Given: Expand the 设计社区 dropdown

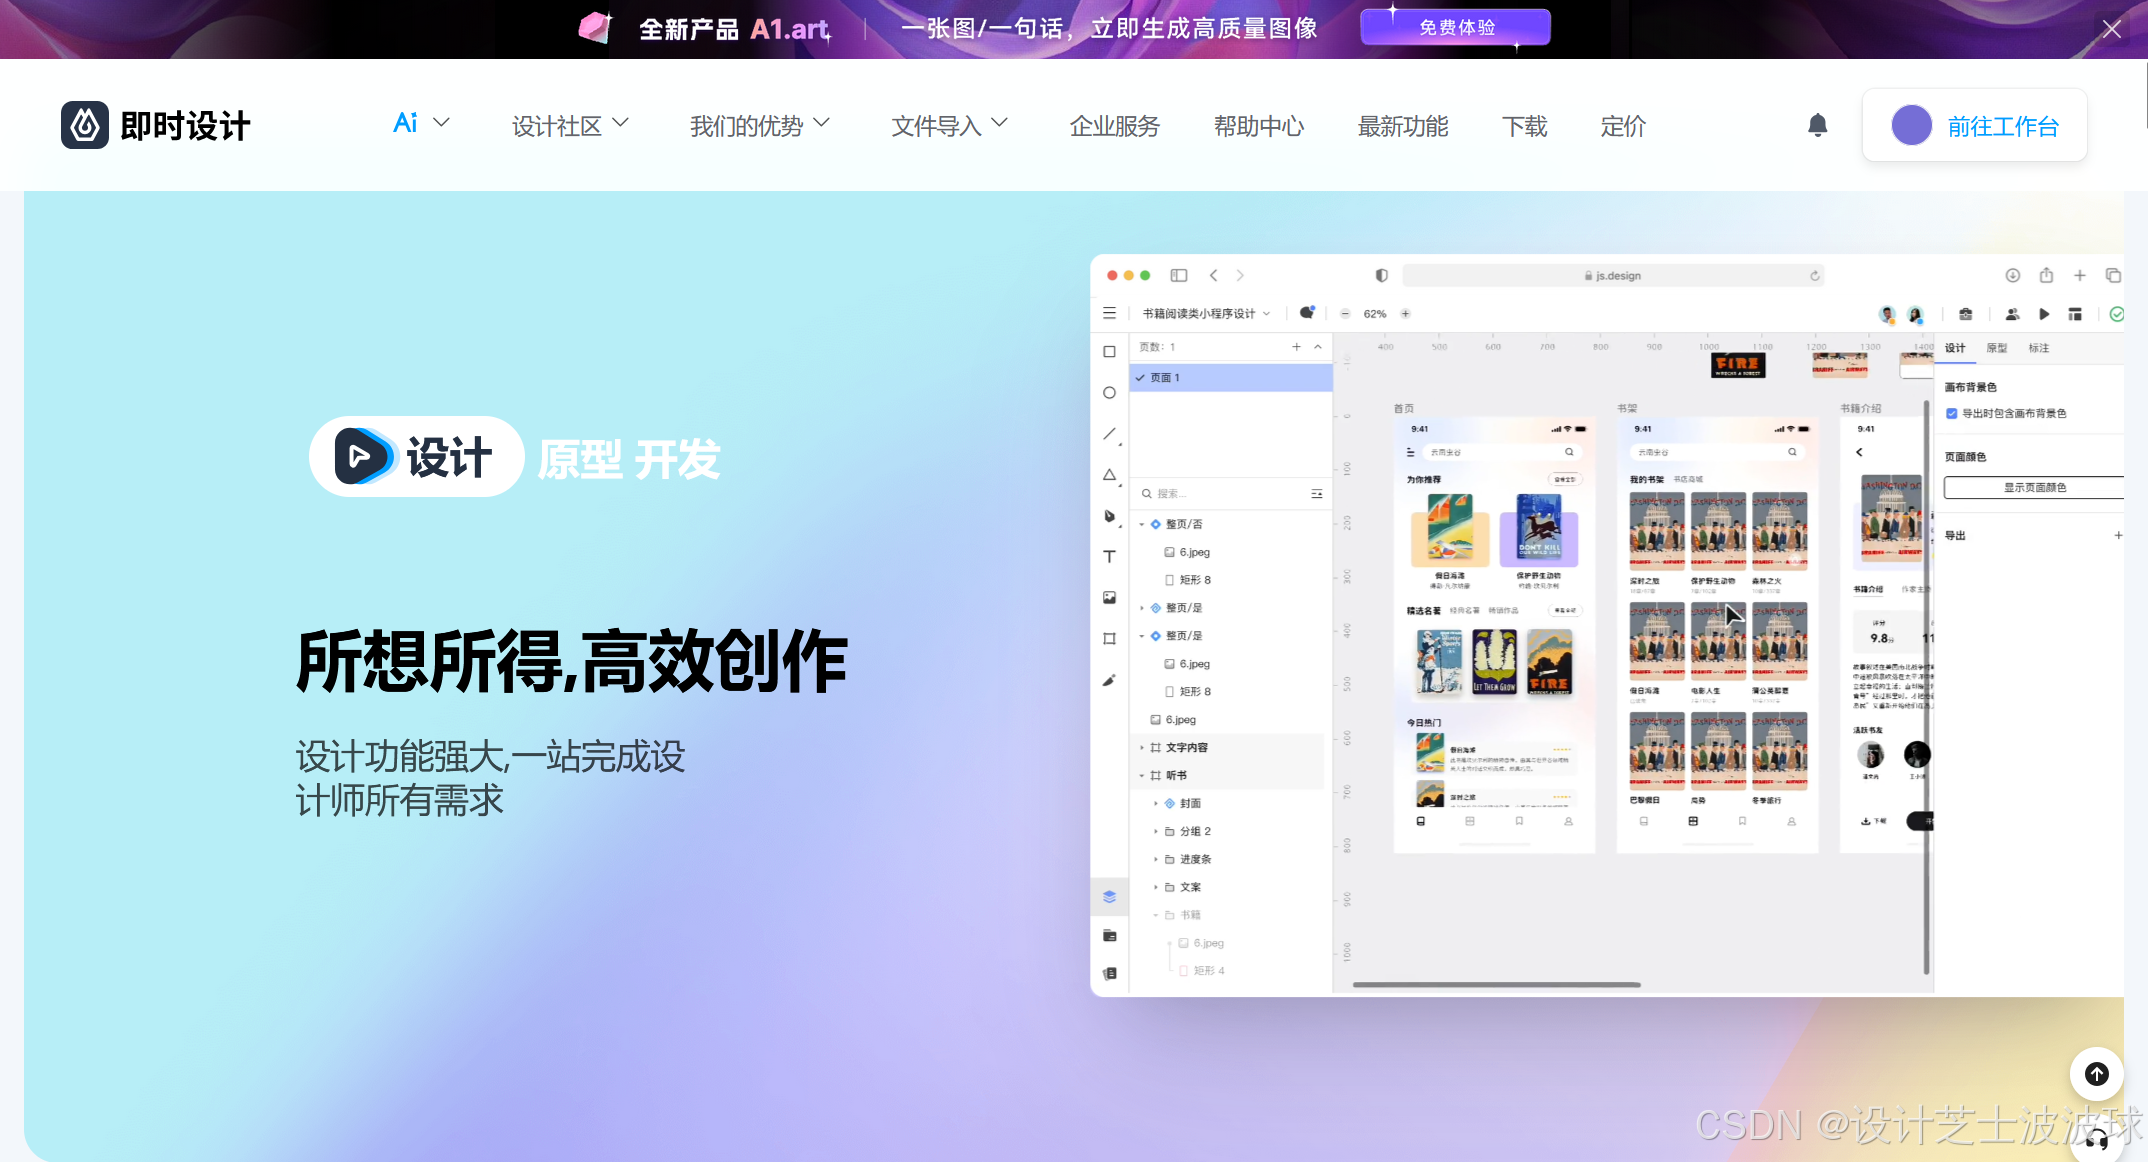Looking at the screenshot, I should (570, 126).
